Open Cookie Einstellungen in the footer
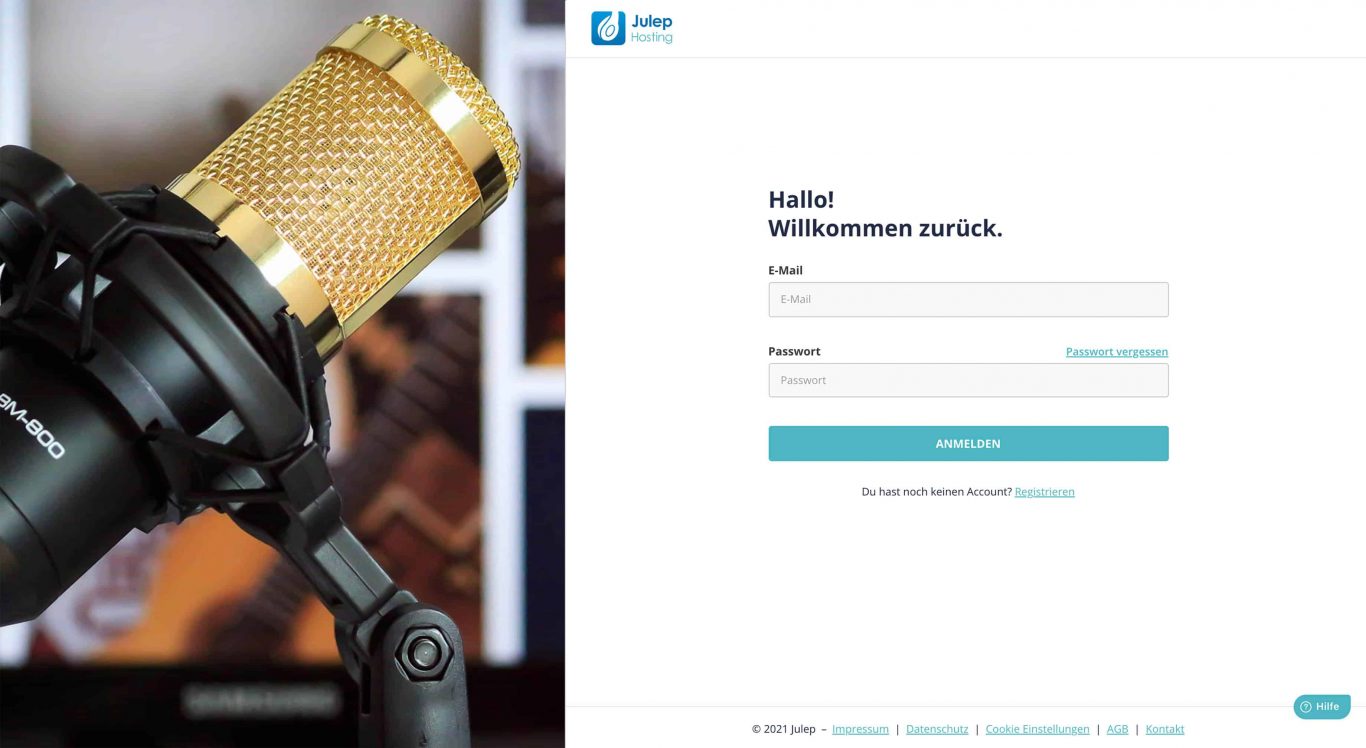 [1038, 729]
